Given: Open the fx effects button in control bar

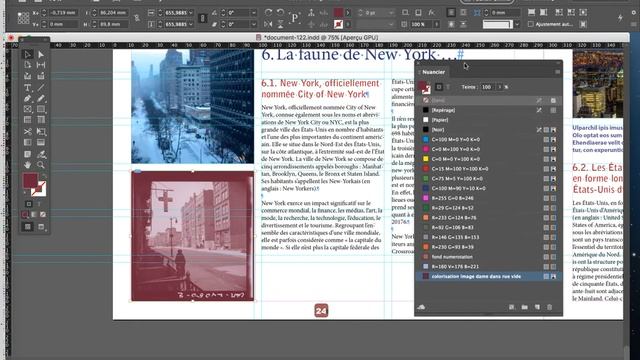Looking at the screenshot, I should pos(431,13).
